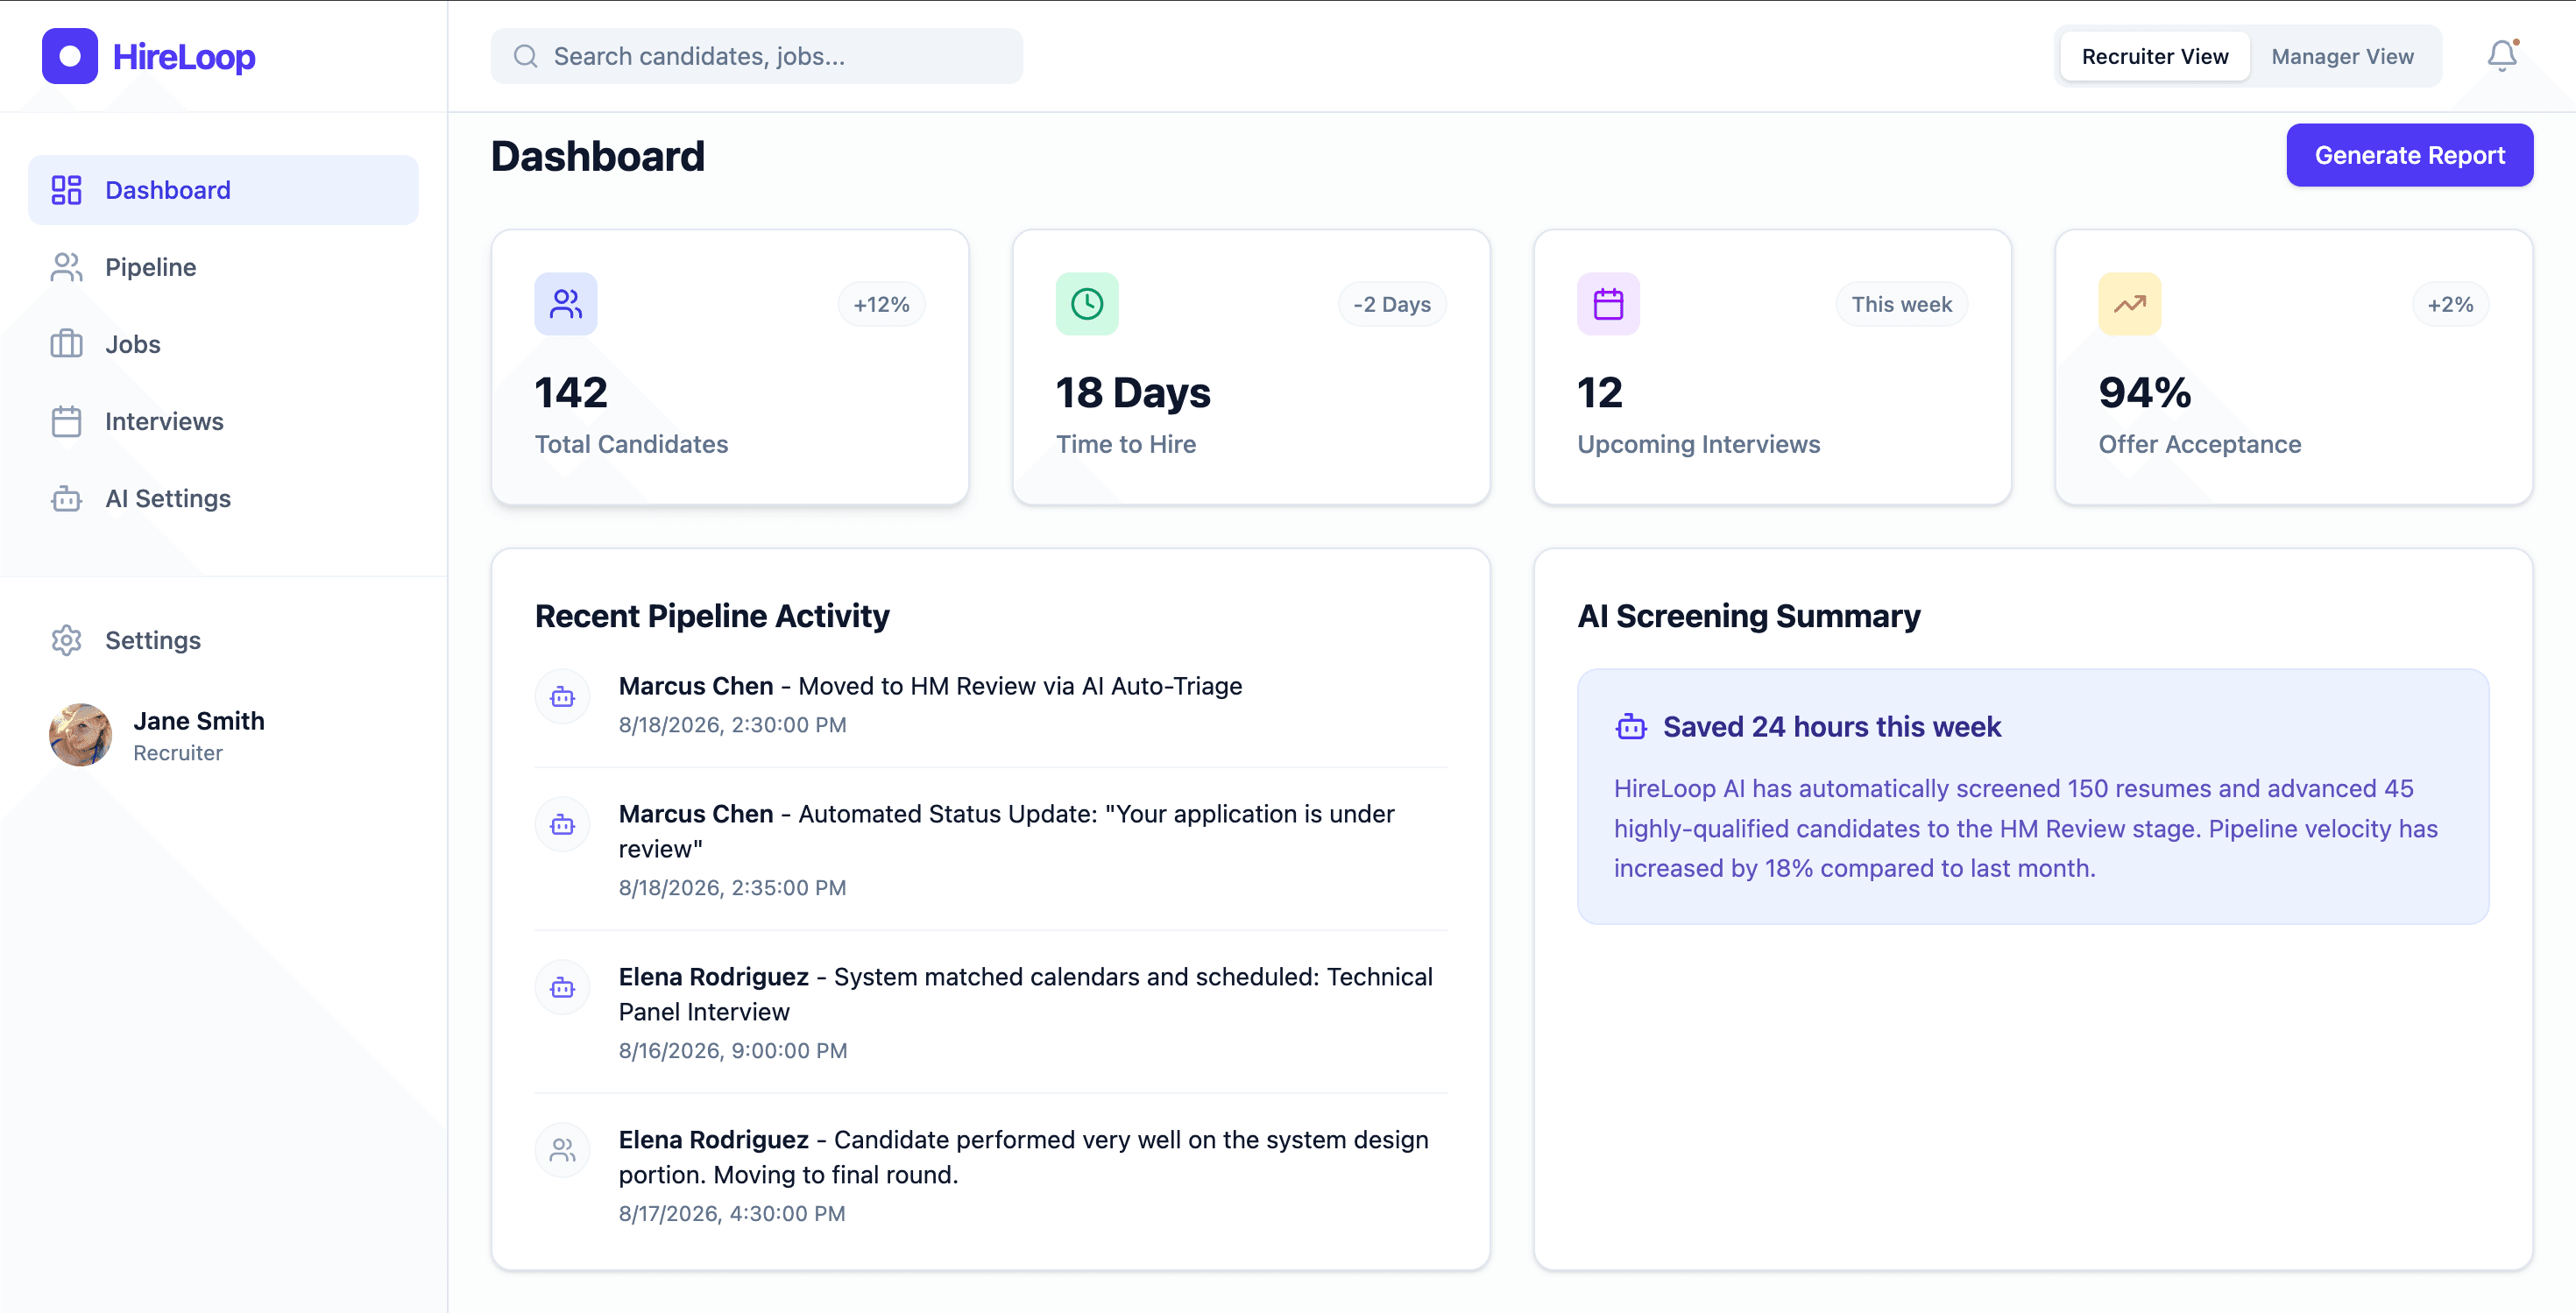2576x1313 pixels.
Task: Click the 18 Days value
Action: [x=1133, y=392]
